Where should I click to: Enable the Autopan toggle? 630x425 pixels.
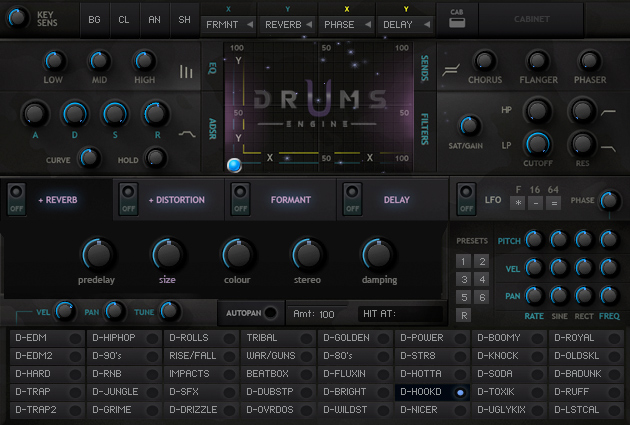[x=271, y=313]
